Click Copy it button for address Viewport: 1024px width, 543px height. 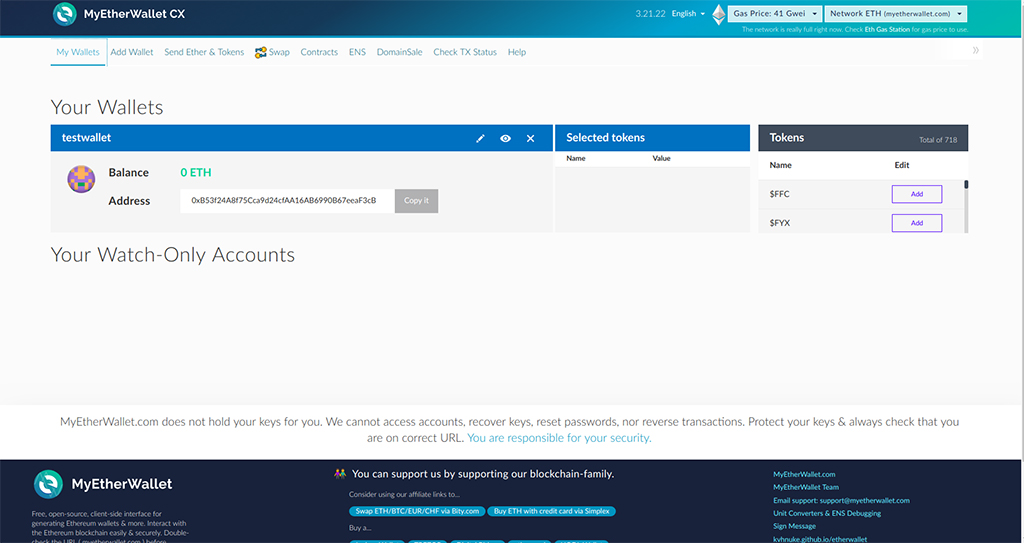417,201
